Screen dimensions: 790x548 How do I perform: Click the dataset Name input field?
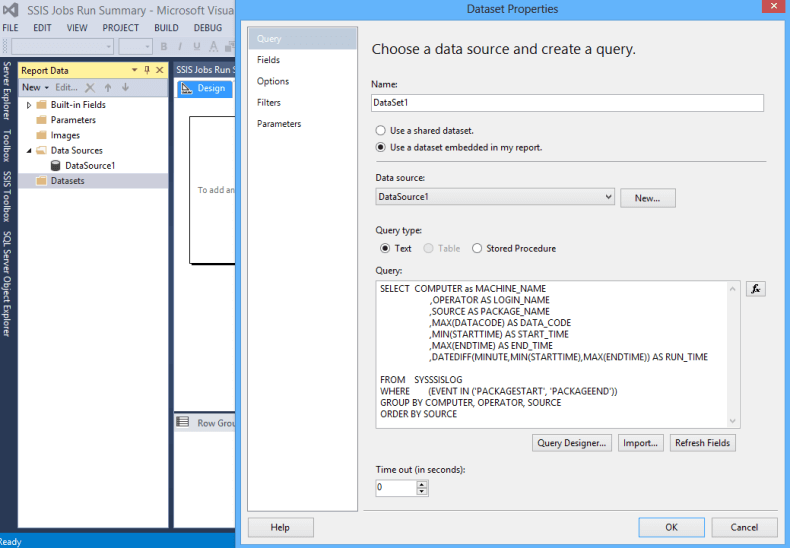[567, 103]
